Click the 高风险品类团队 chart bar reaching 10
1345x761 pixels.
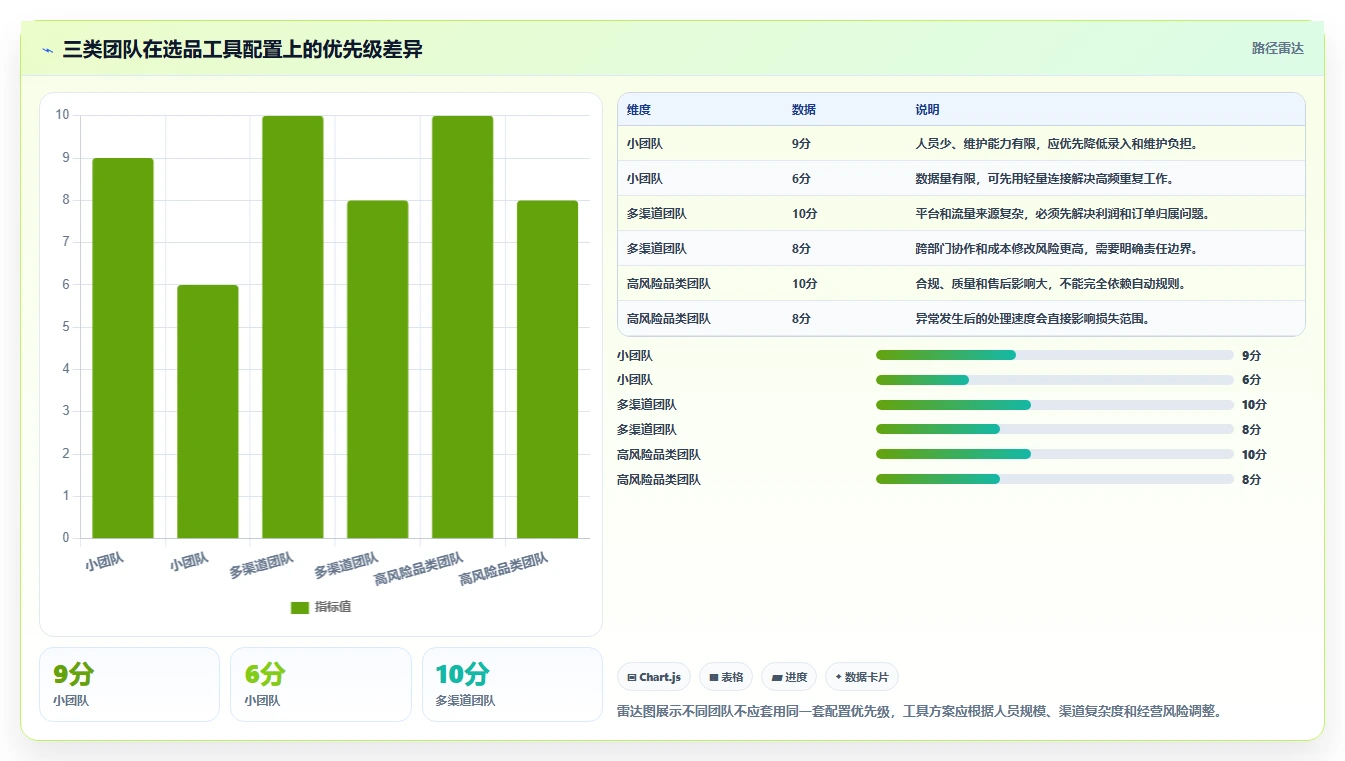[463, 327]
